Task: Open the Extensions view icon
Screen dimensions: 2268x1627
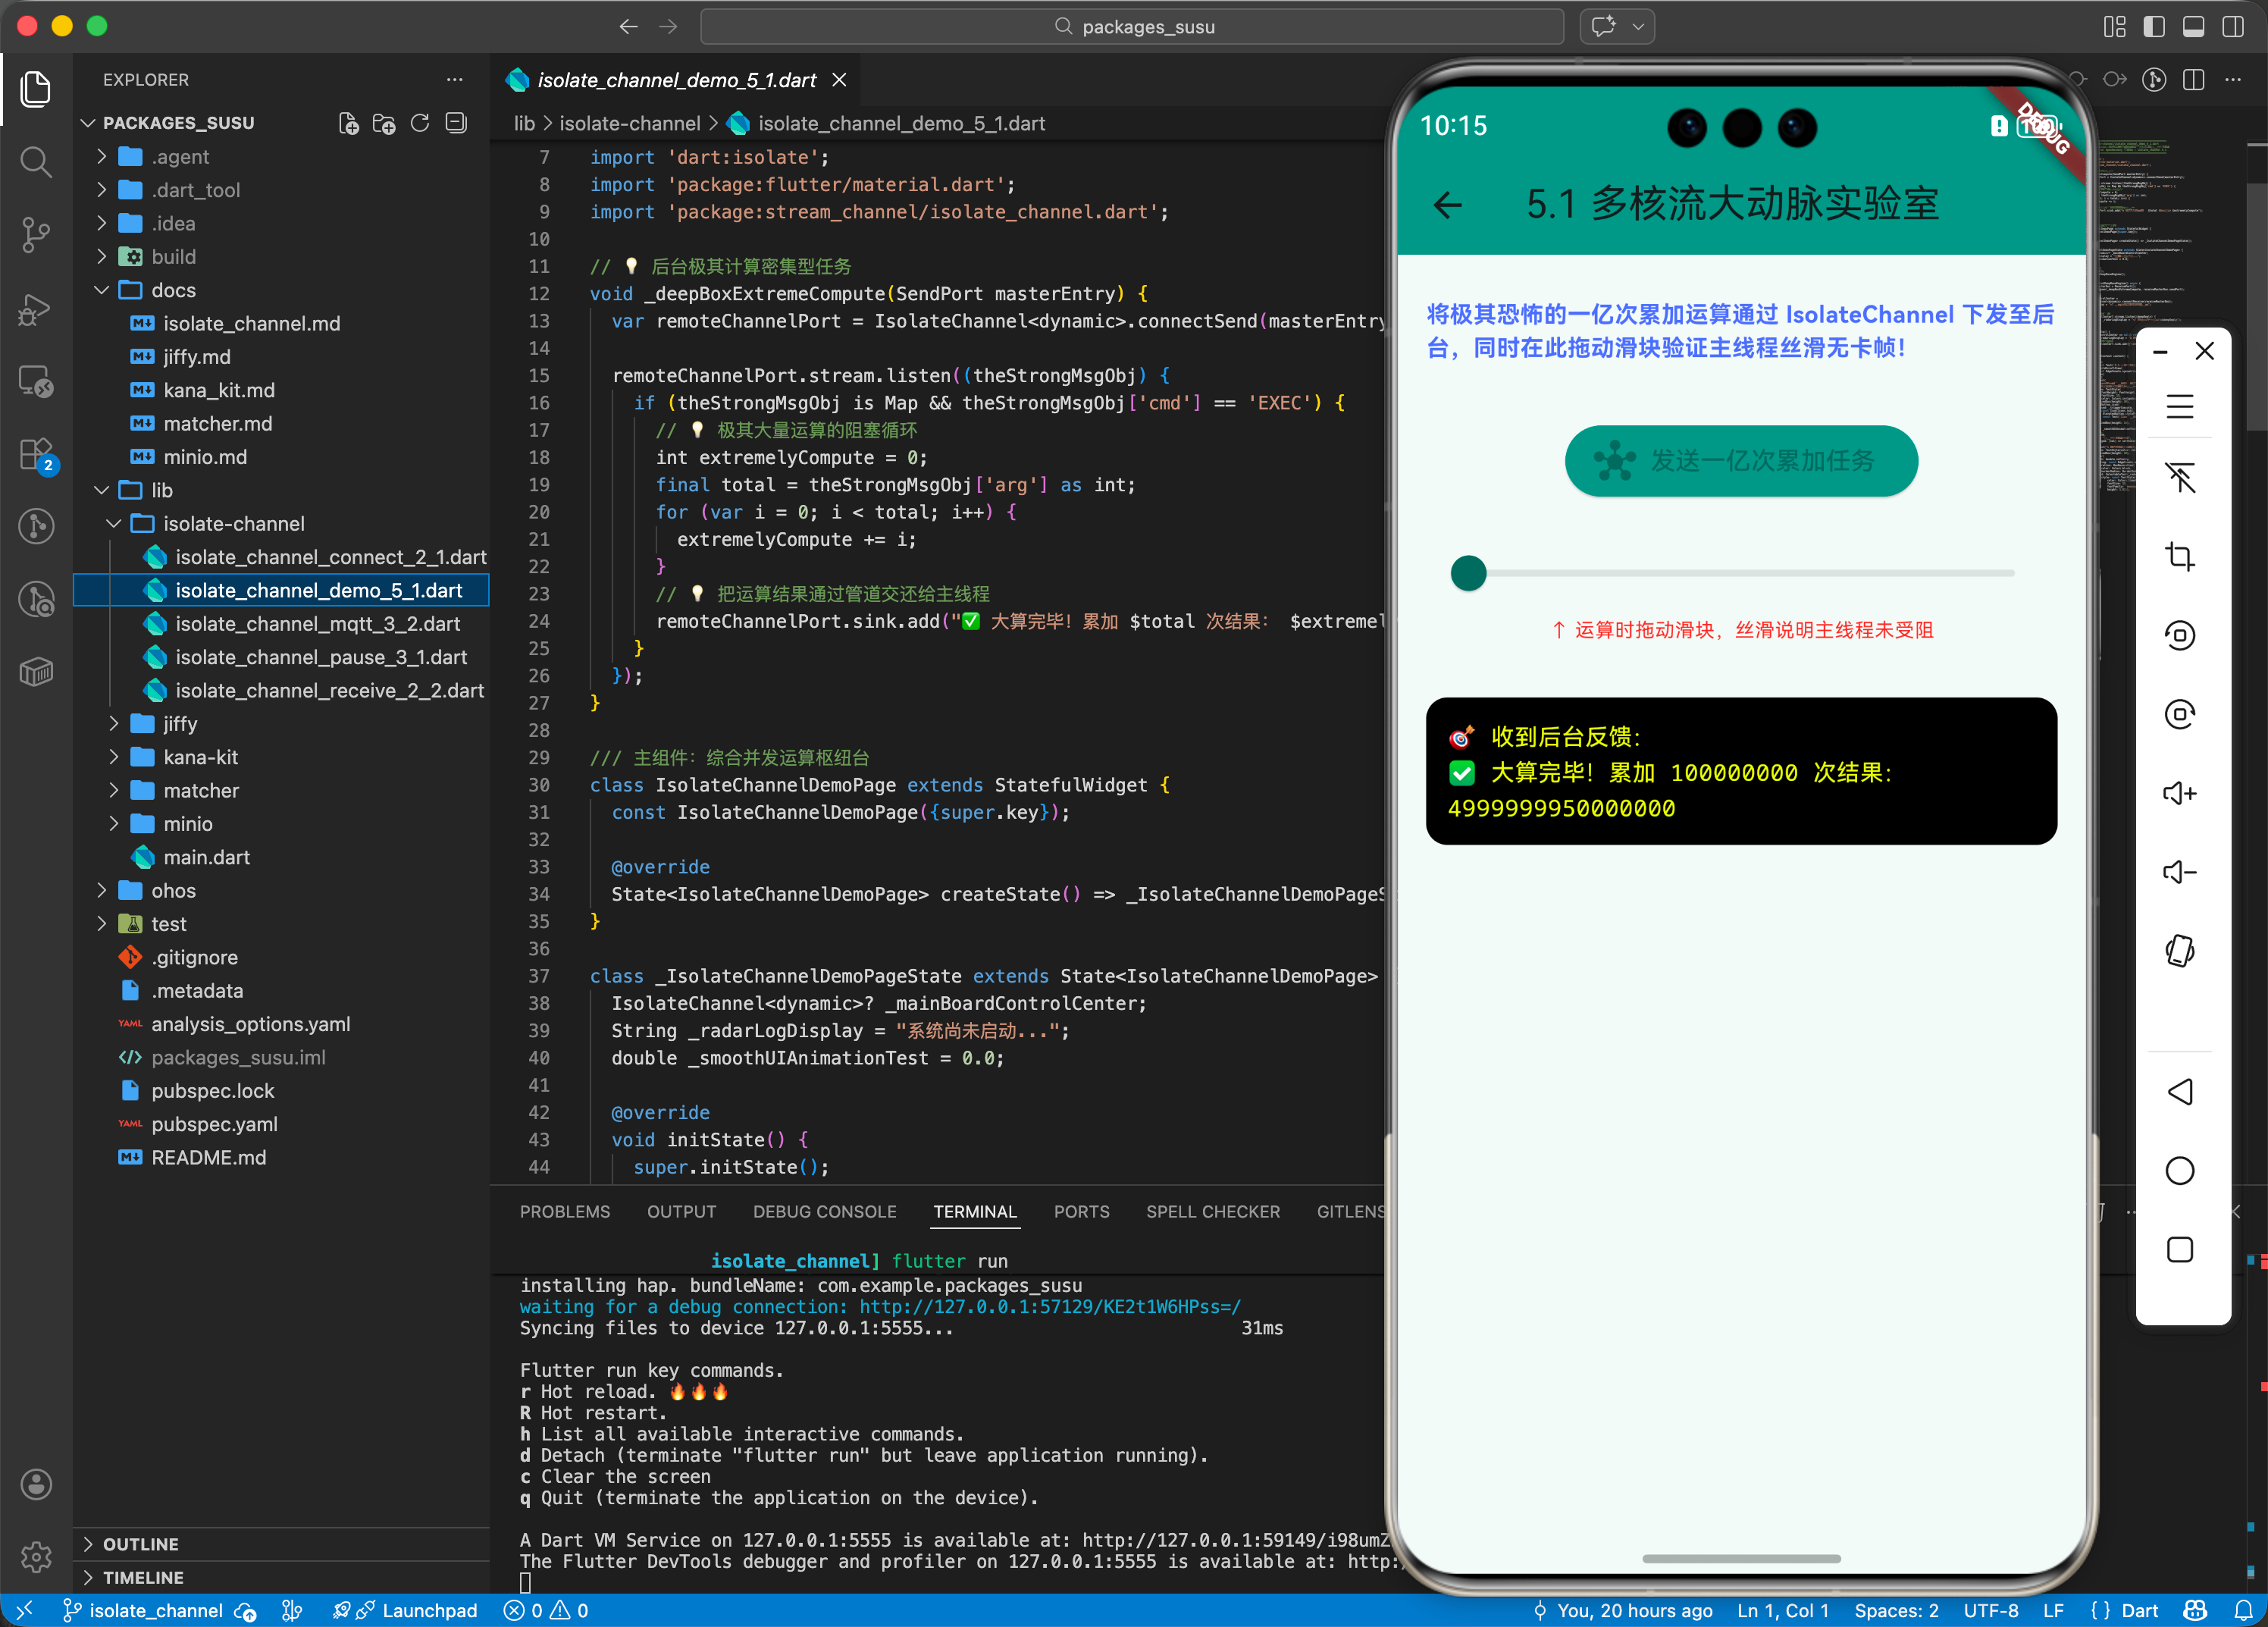Action: click(36, 455)
